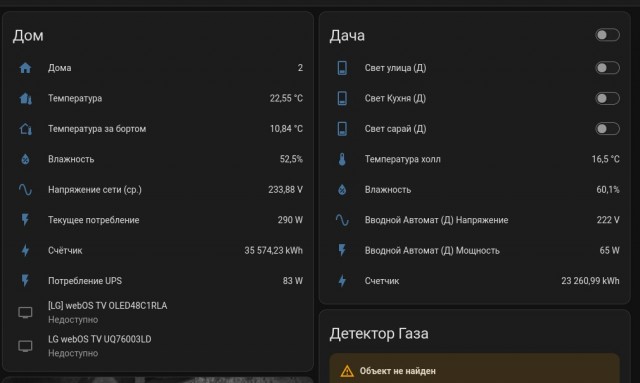Click the bolt icon beside Текущее потребление
Viewport: 640px width, 383px height.
[25, 220]
